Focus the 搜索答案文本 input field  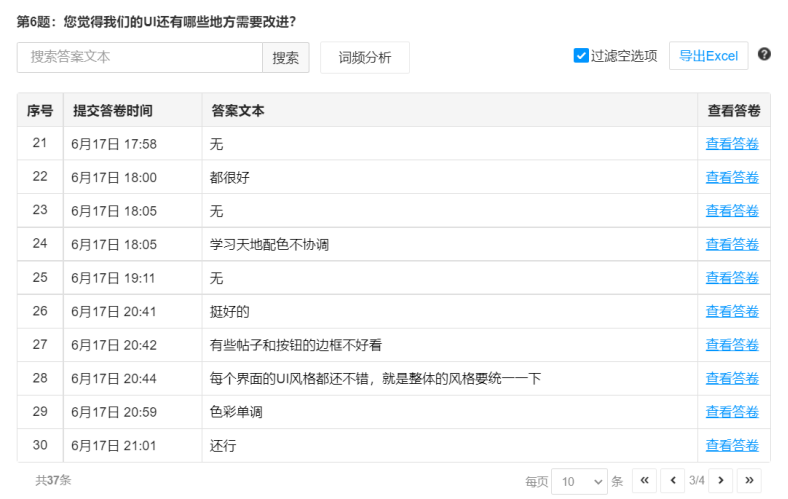tap(140, 58)
